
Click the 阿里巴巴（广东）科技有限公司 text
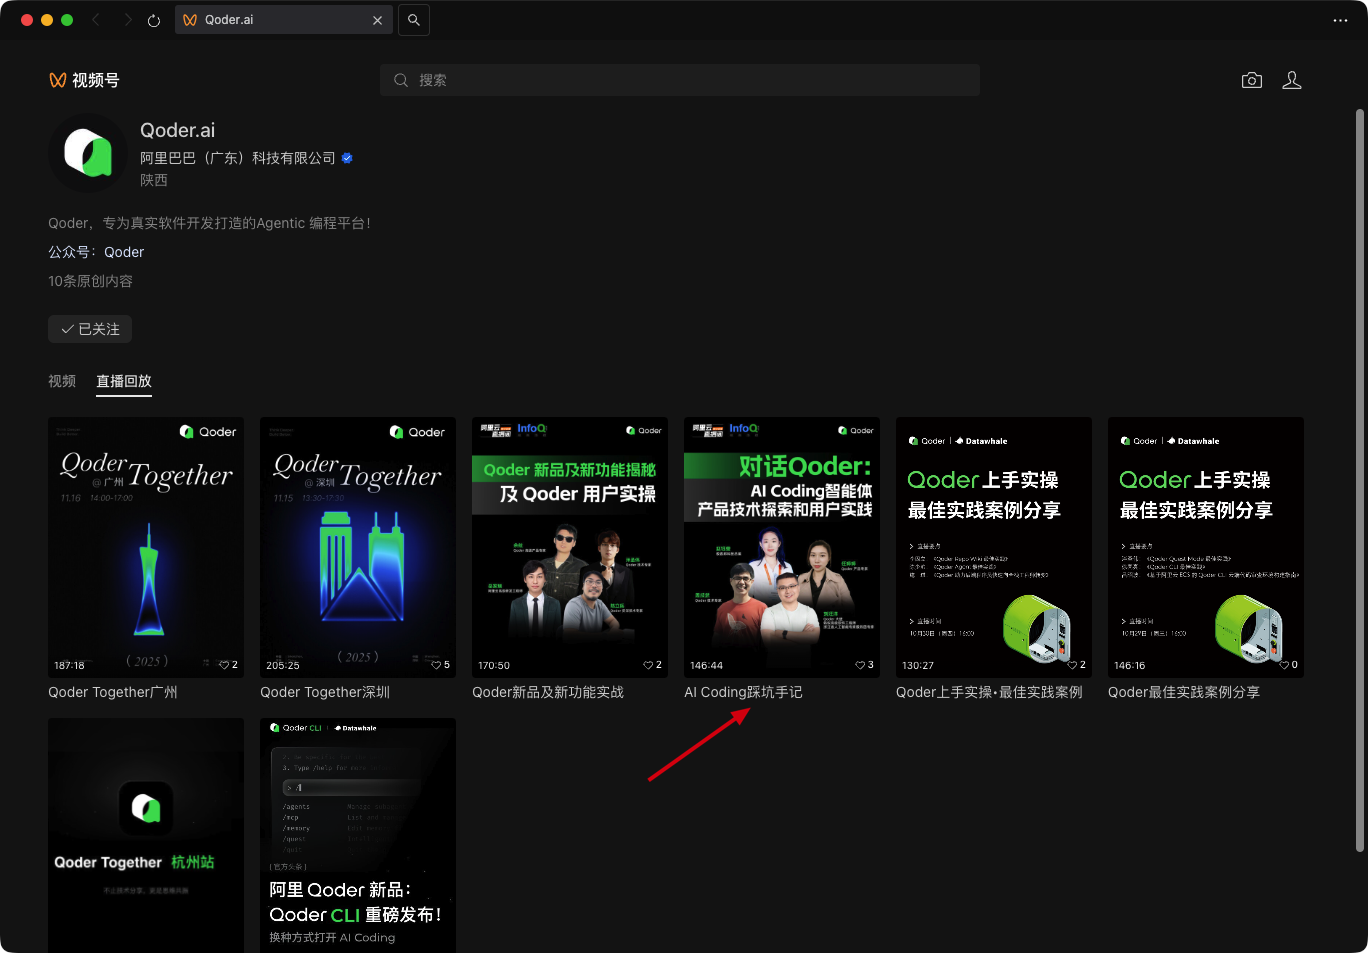[x=238, y=158]
